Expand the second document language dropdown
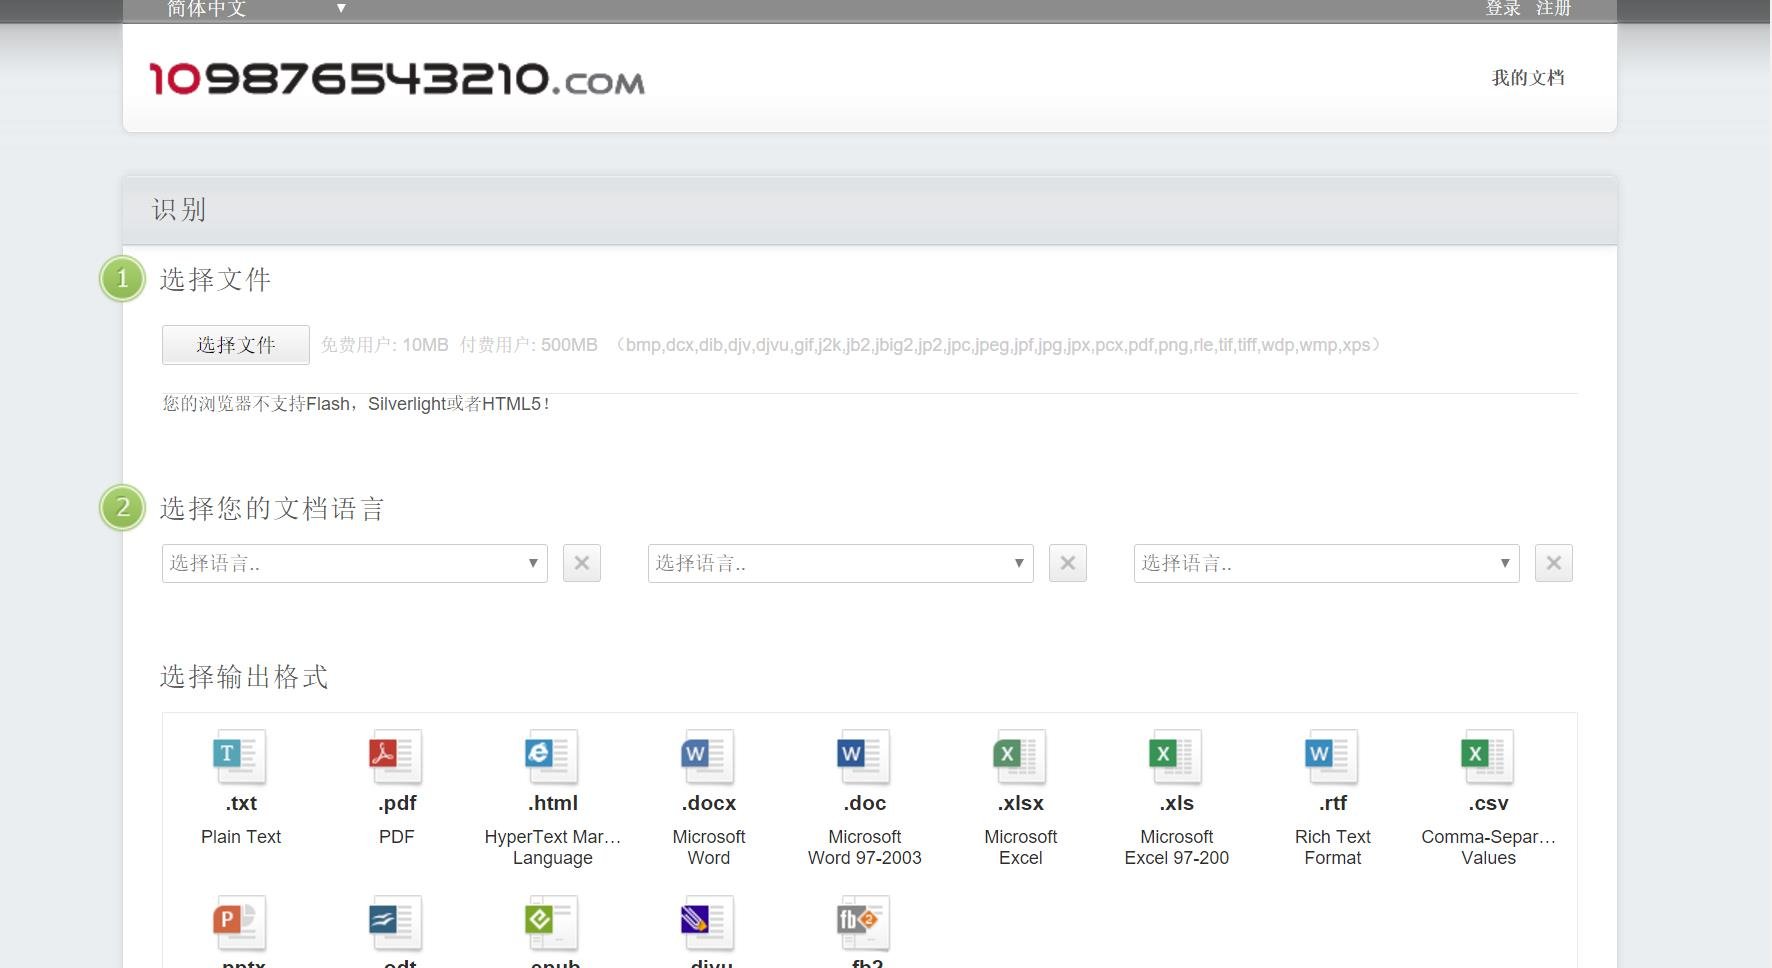The height and width of the screenshot is (968, 1772). pyautogui.click(x=840, y=563)
